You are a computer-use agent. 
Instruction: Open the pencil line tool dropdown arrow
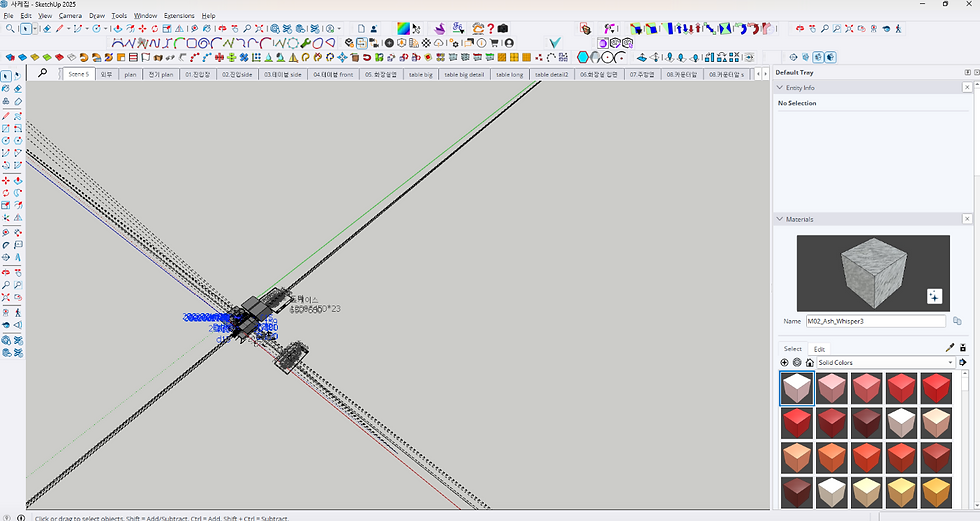click(68, 29)
